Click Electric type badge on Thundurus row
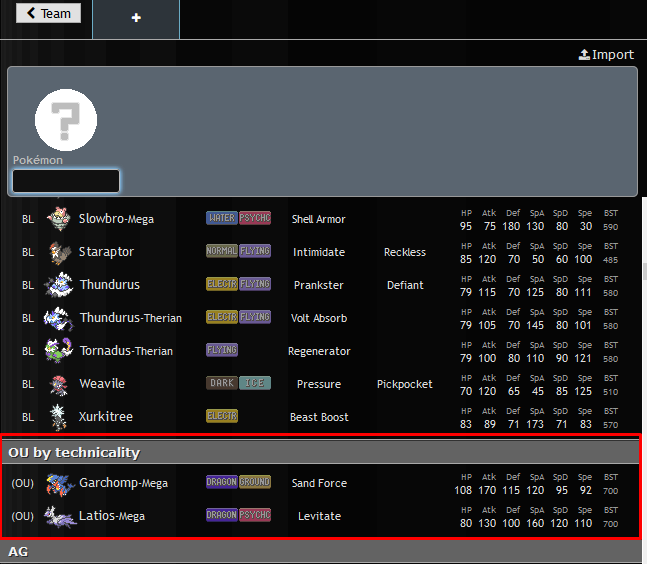 click(222, 284)
